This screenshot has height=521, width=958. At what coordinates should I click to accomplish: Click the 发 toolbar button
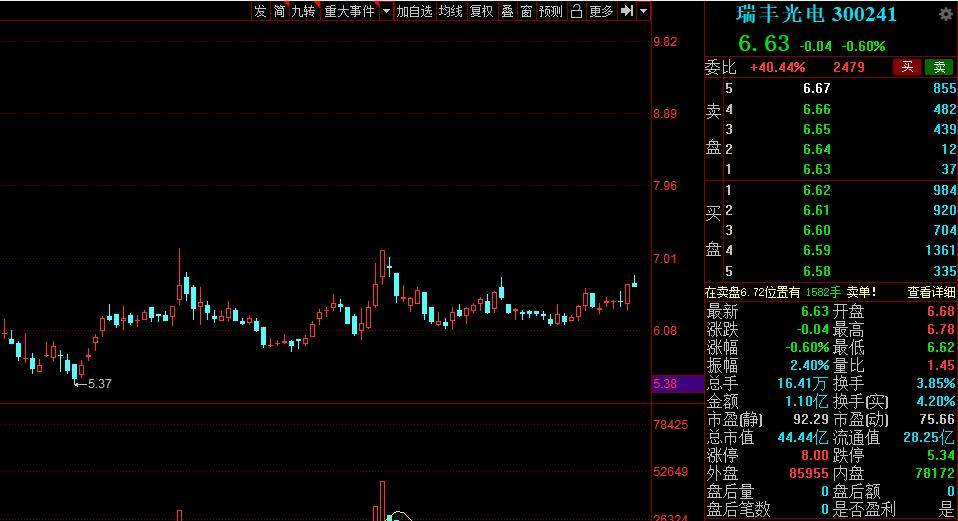[260, 11]
